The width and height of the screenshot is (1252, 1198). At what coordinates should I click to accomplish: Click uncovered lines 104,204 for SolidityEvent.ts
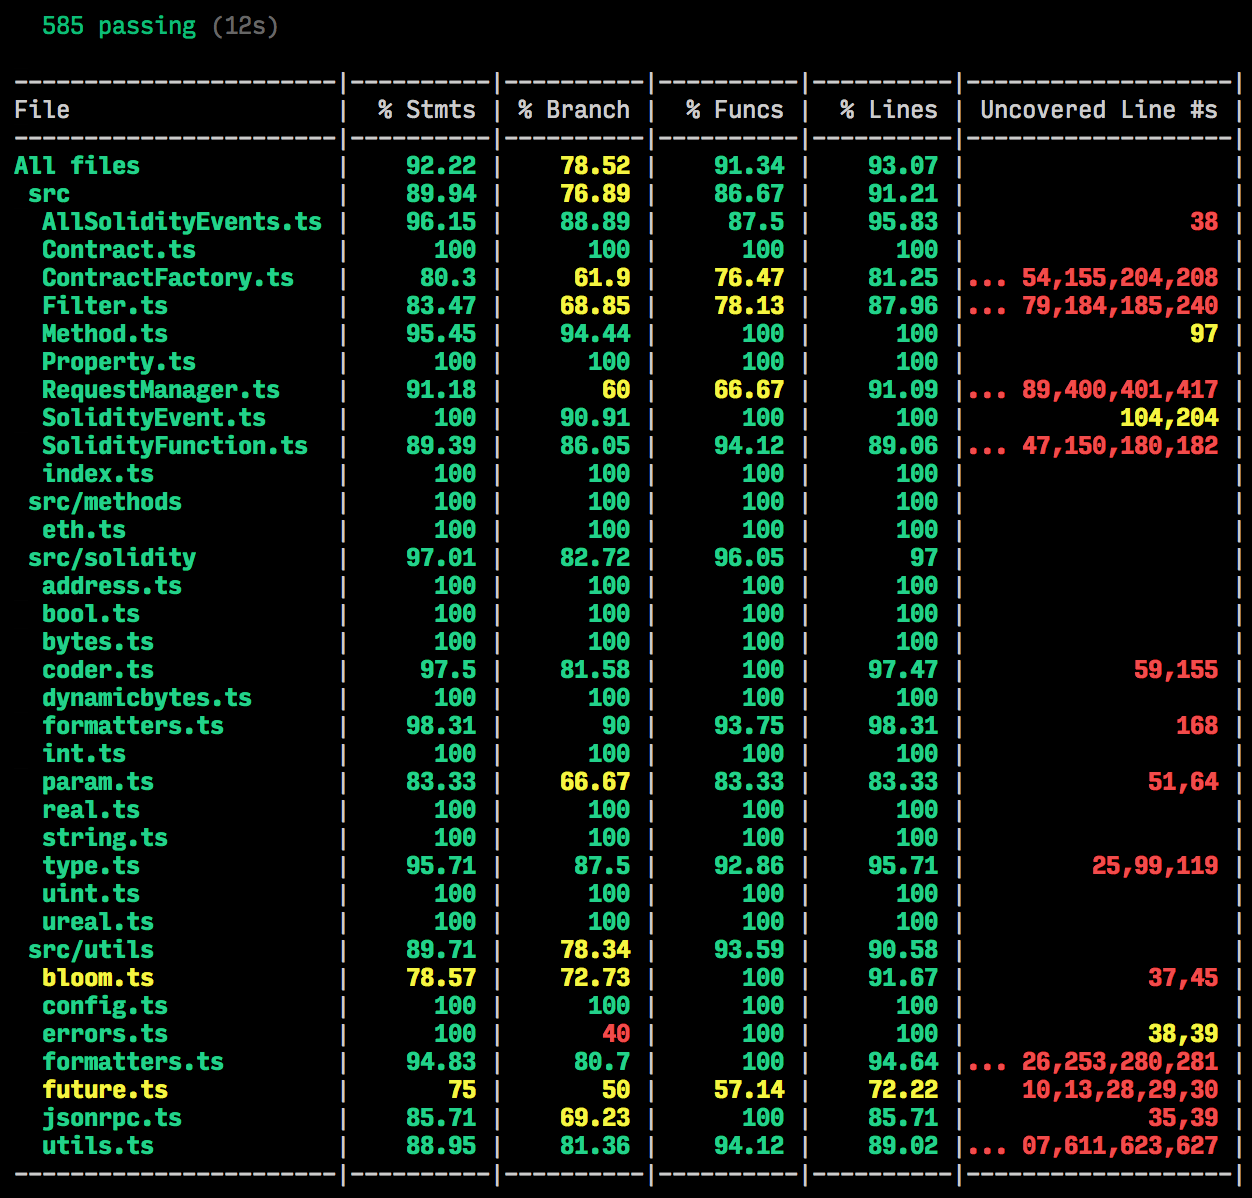[1169, 417]
